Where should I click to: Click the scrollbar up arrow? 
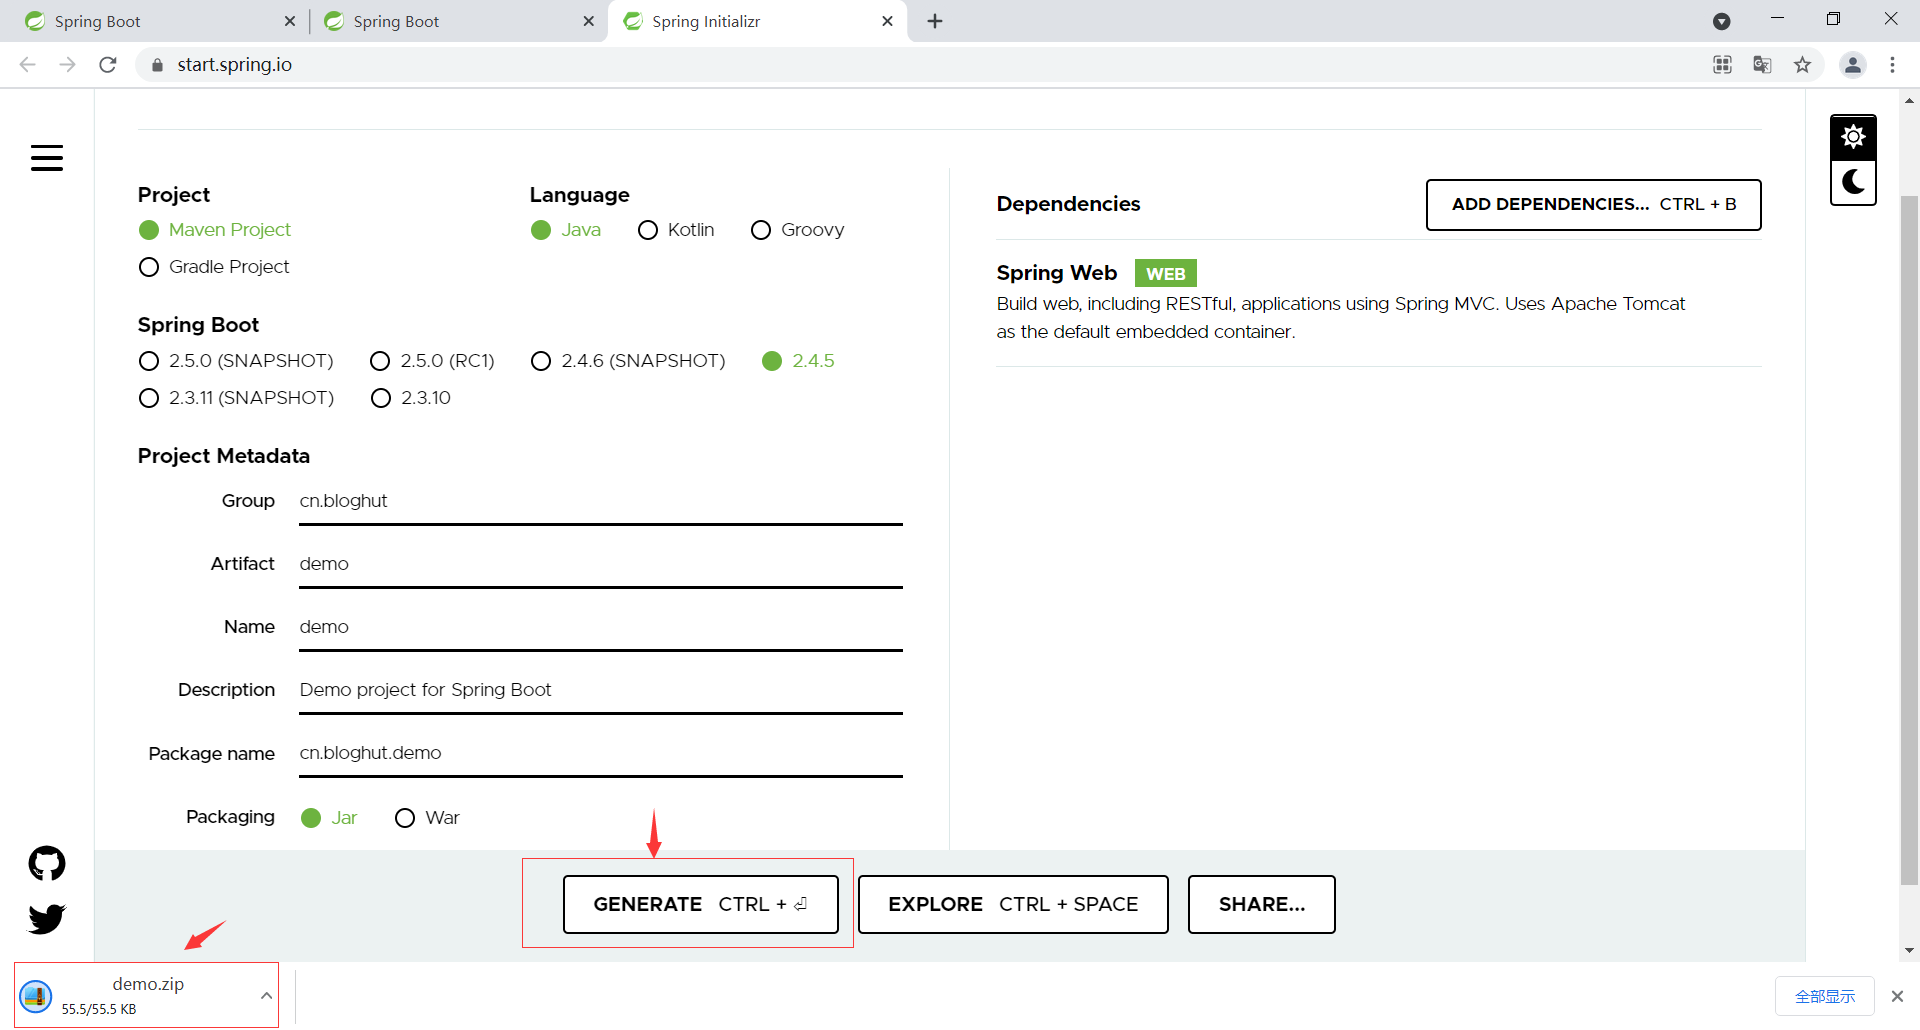pyautogui.click(x=1909, y=100)
